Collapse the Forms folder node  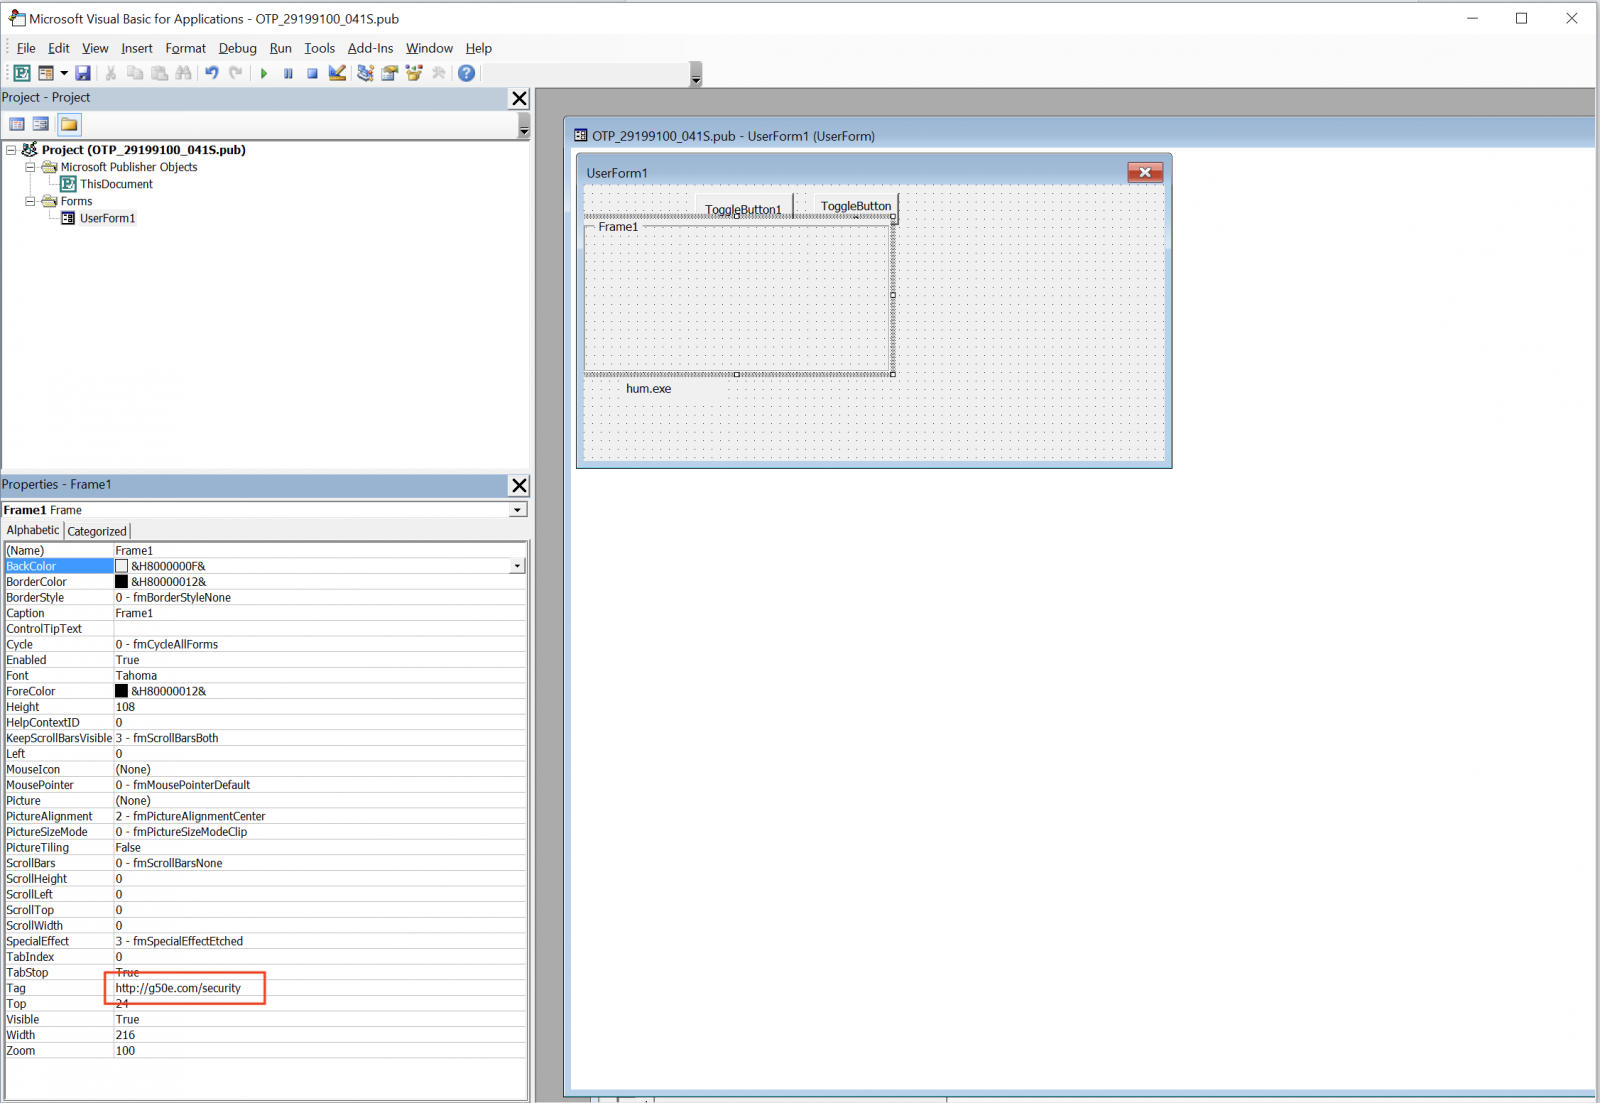pos(30,201)
